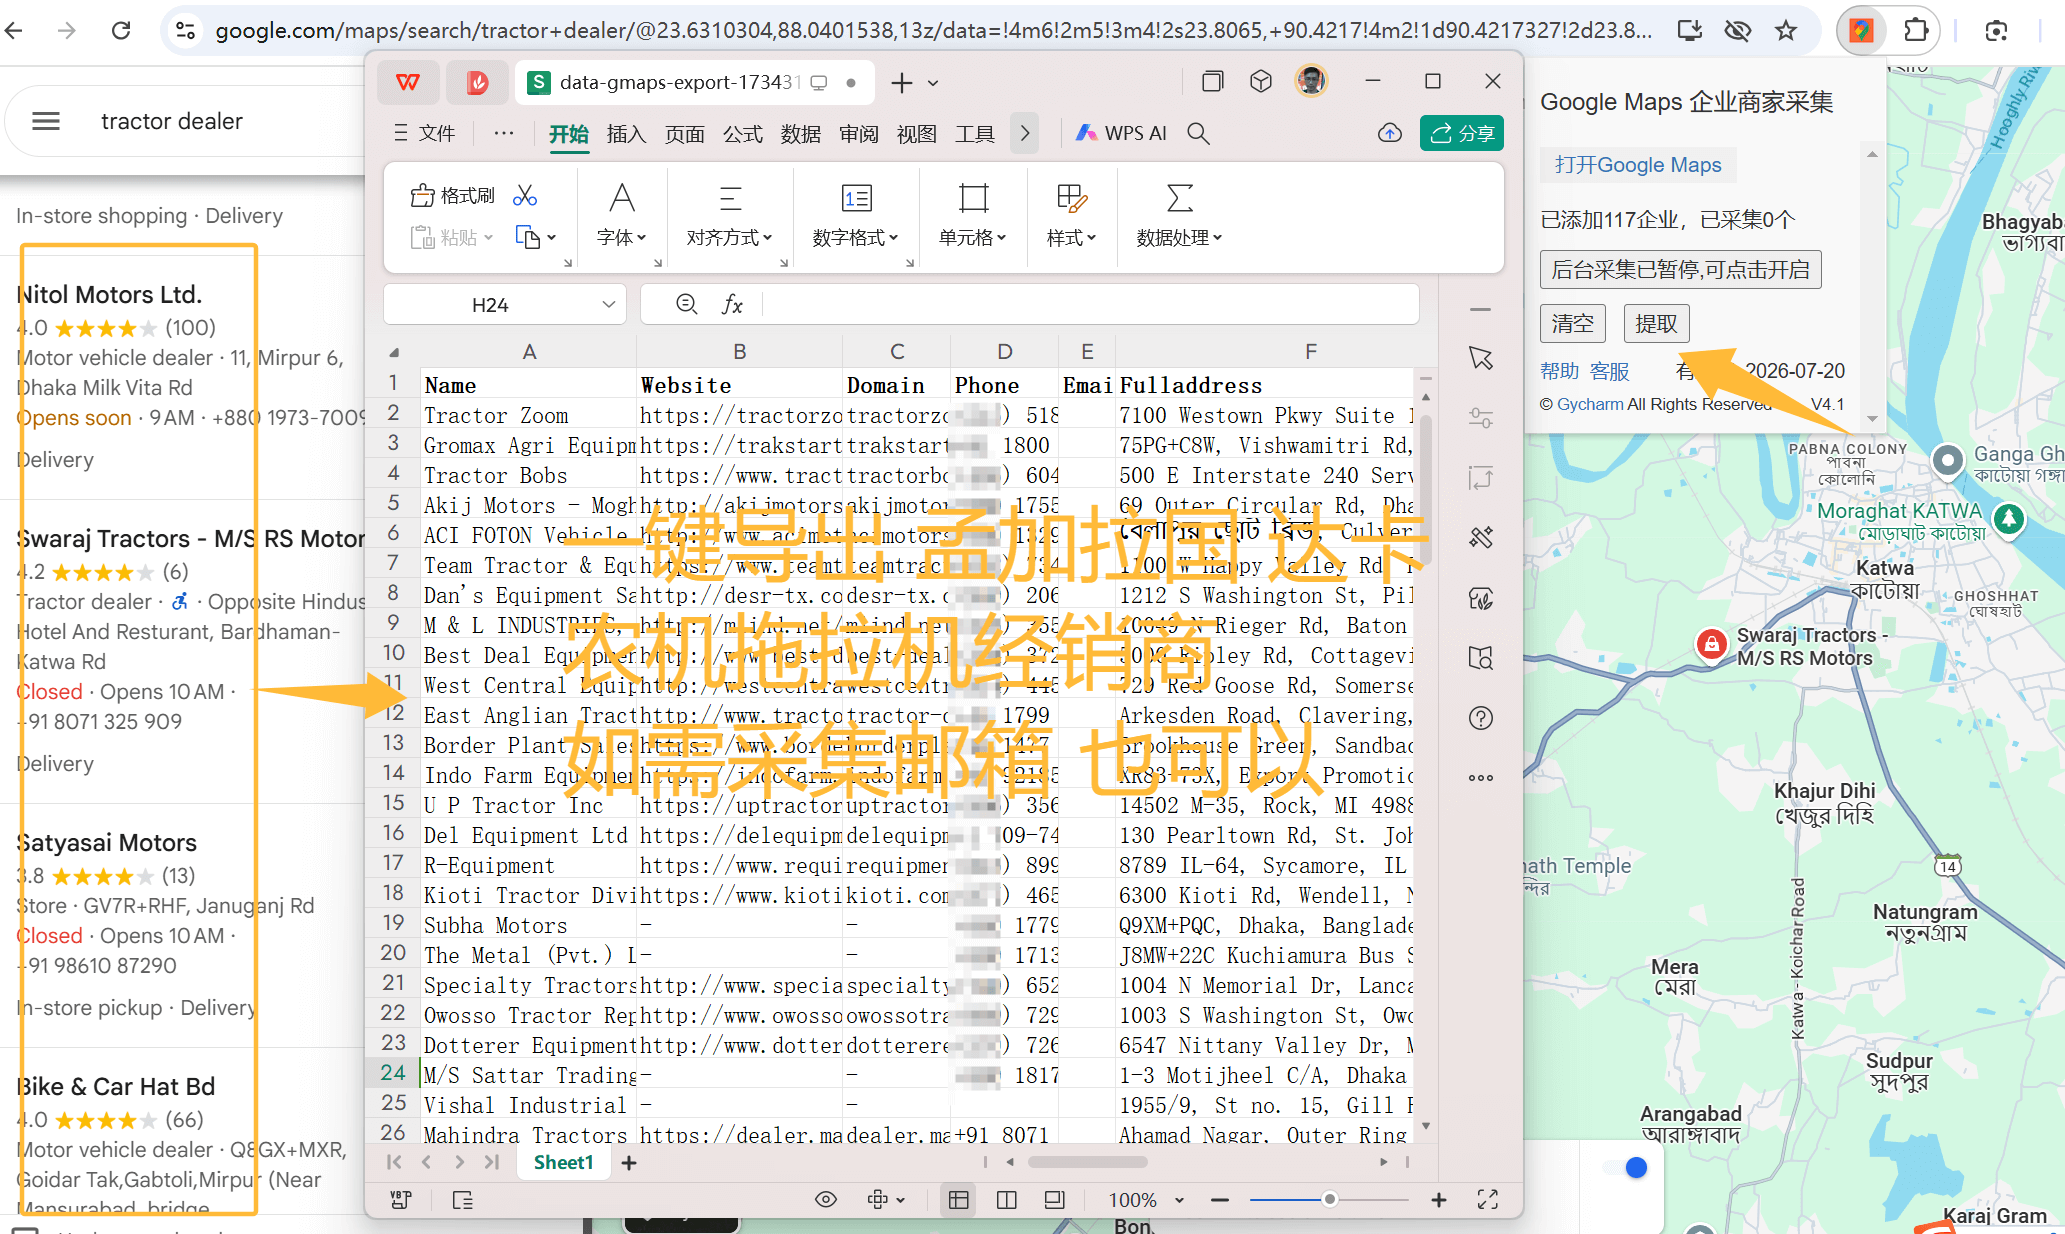This screenshot has width=2065, height=1234.
Task: Click the cloud save icon
Action: pyautogui.click(x=1389, y=133)
